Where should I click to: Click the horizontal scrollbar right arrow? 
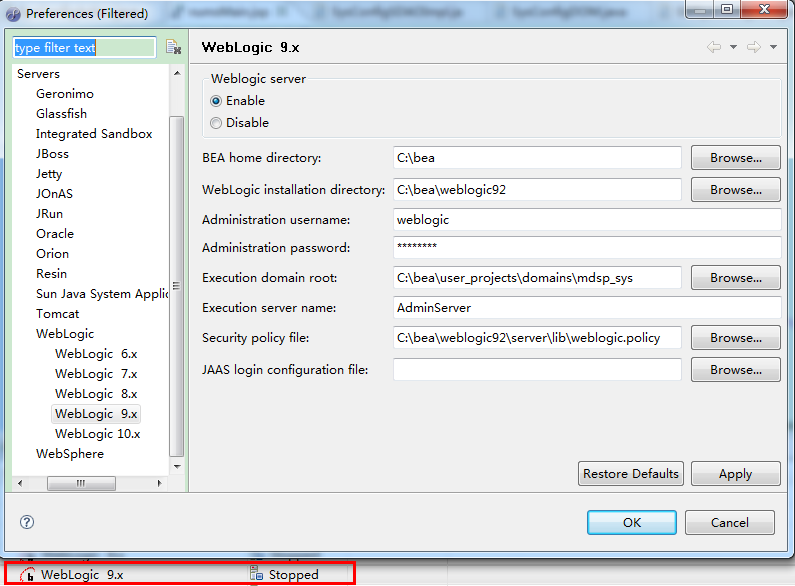point(159,483)
